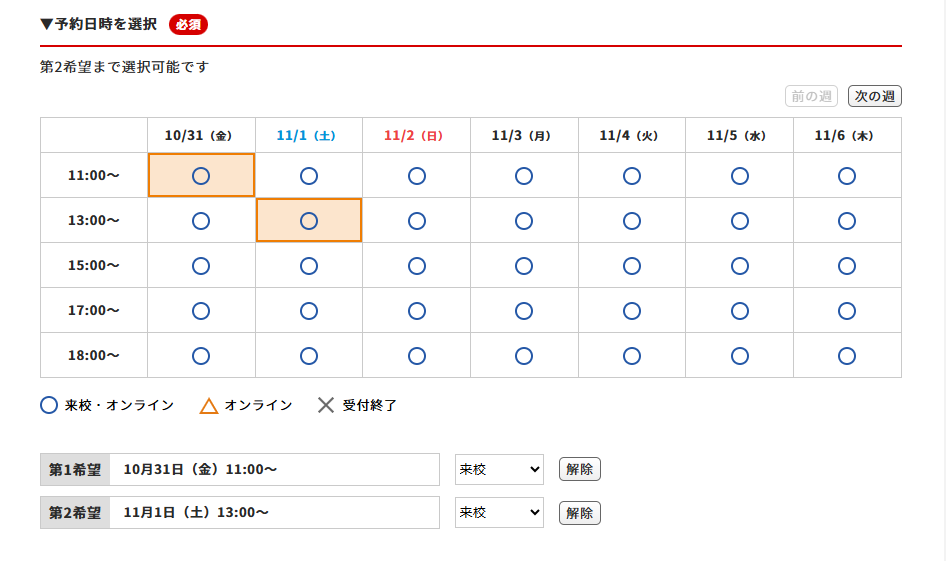Select the 11/6 (木) 11:00 slot
This screenshot has width=946, height=561.
(847, 176)
